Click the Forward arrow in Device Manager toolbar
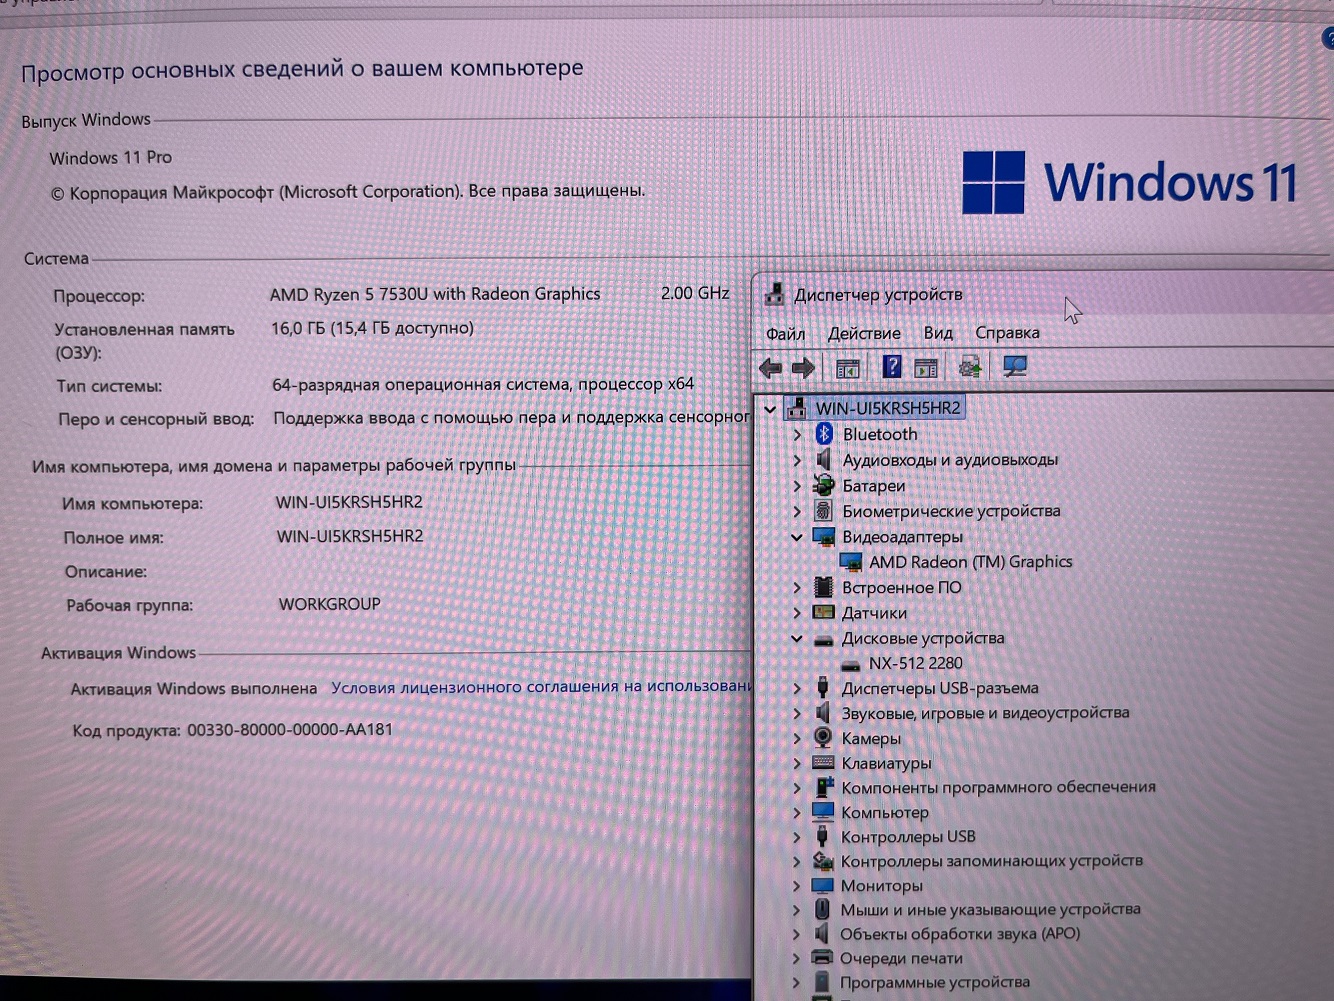 pos(803,368)
